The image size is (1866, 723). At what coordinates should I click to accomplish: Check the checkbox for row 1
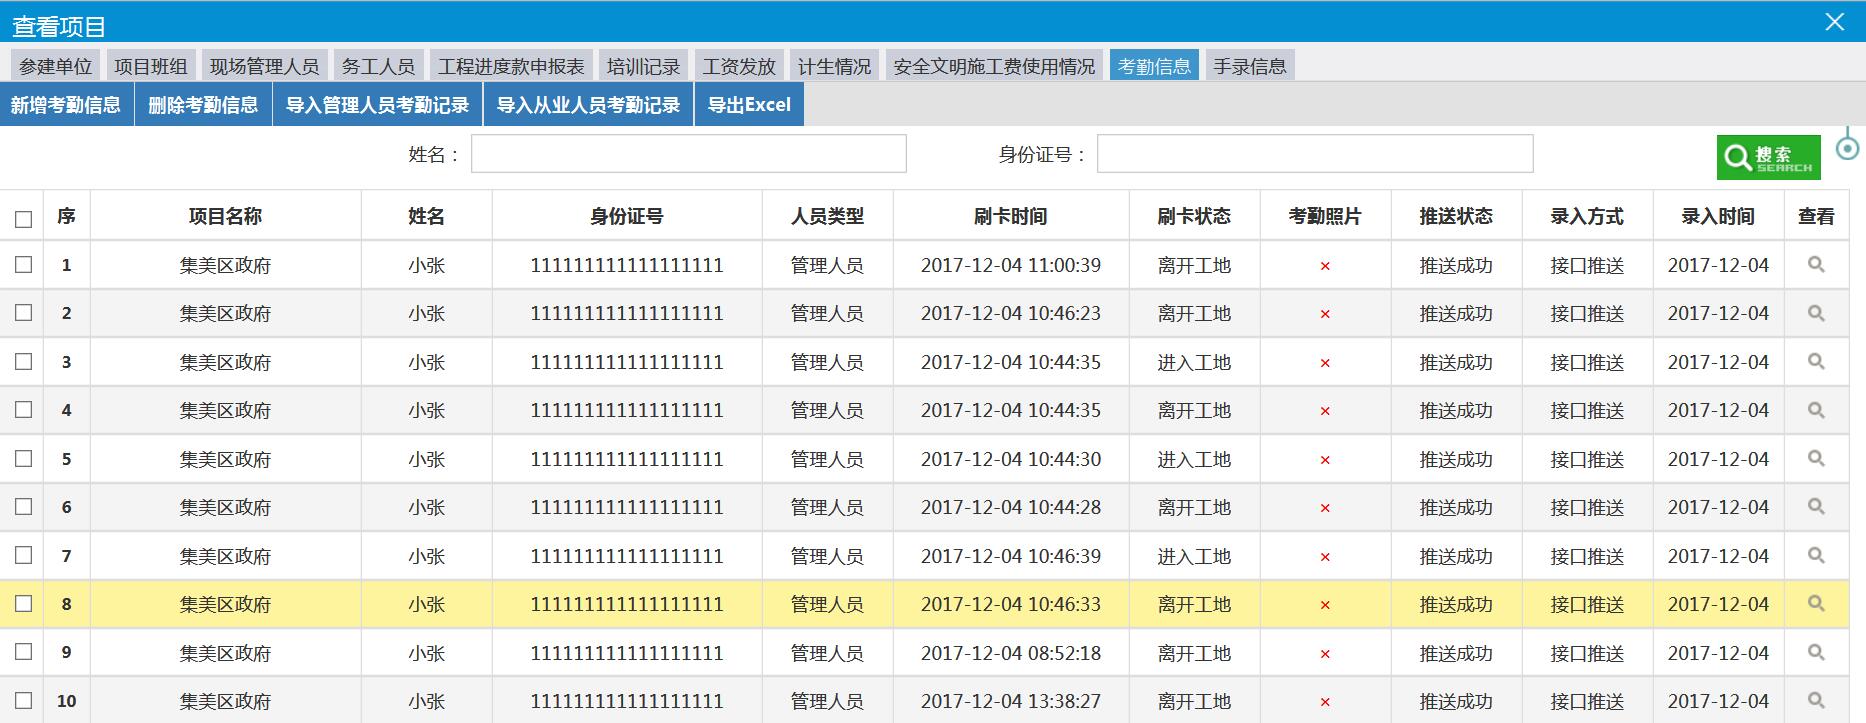24,265
